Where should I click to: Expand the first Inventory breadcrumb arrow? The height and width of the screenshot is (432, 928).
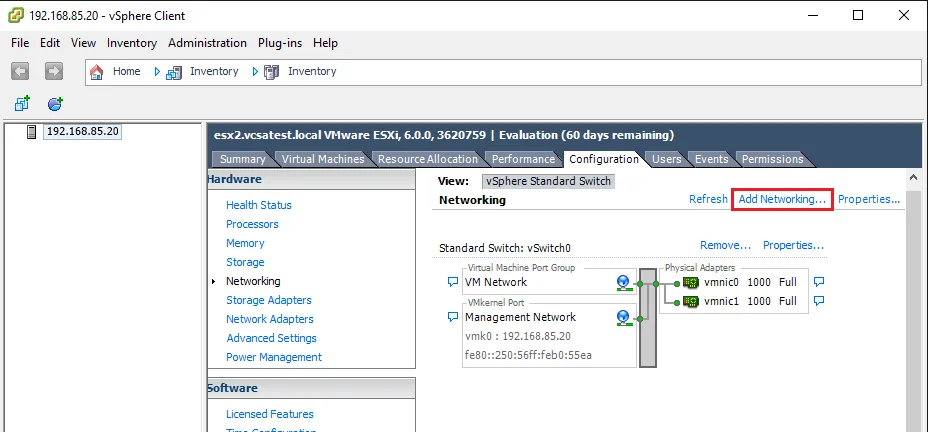157,72
